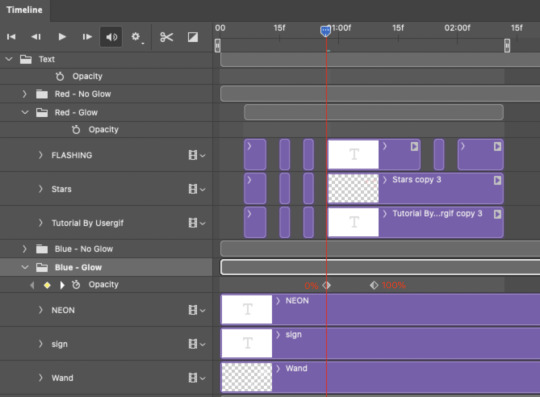Select the Wand clip thumbnail
Screen dimensions: 540x397
(247, 377)
